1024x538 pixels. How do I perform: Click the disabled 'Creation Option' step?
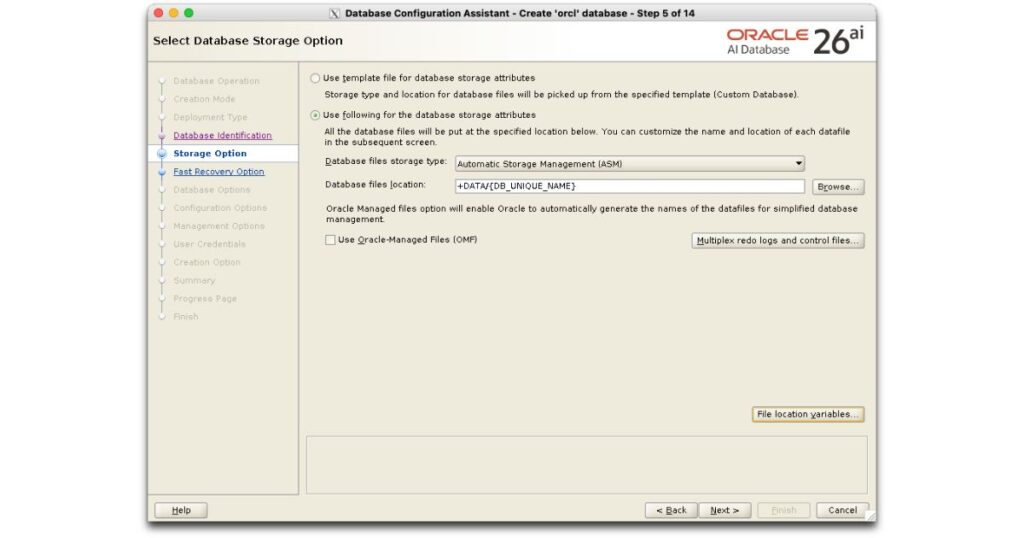pos(207,262)
